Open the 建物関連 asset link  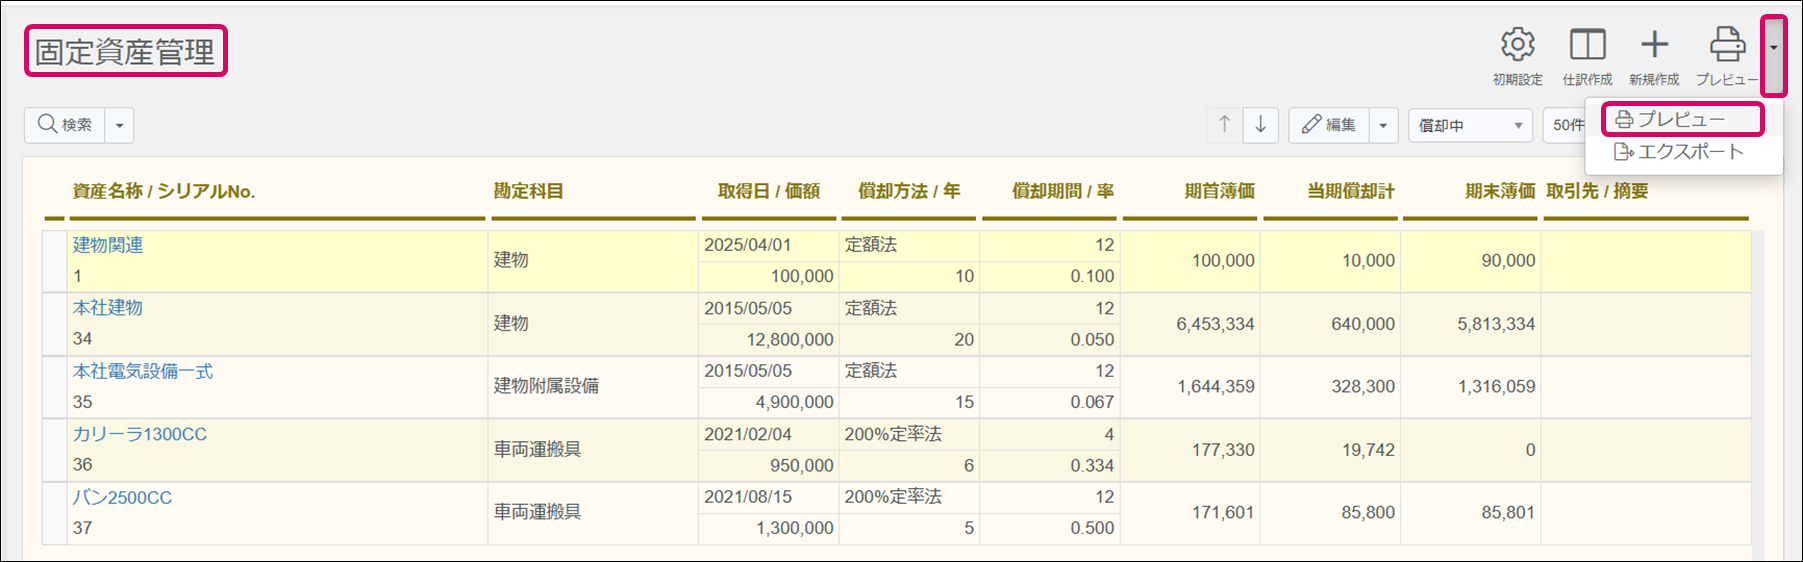(108, 245)
